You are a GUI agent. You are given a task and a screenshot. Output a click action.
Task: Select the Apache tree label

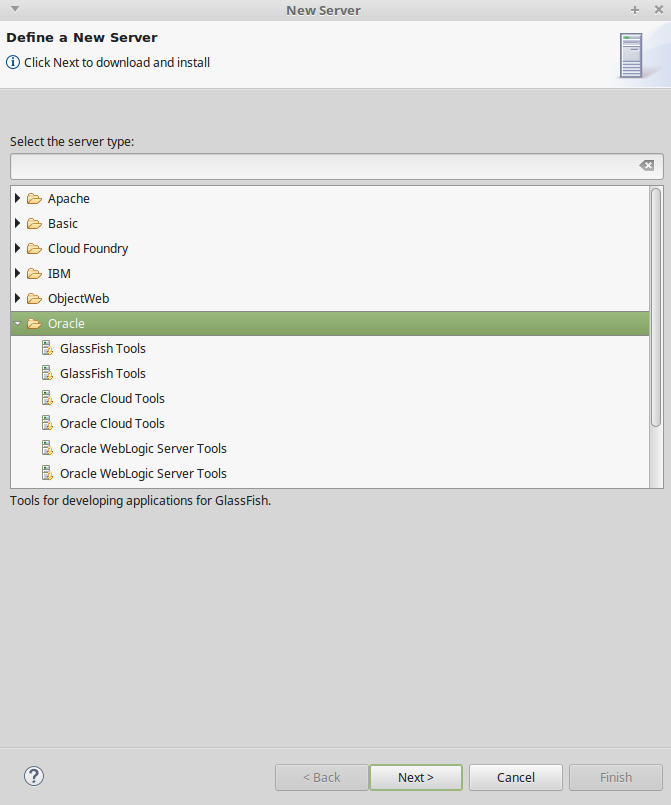pyautogui.click(x=69, y=199)
